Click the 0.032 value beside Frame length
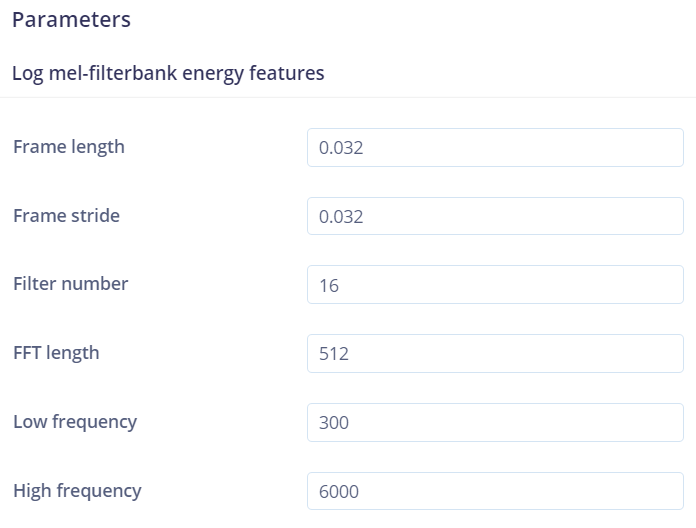This screenshot has width=696, height=528. click(341, 149)
